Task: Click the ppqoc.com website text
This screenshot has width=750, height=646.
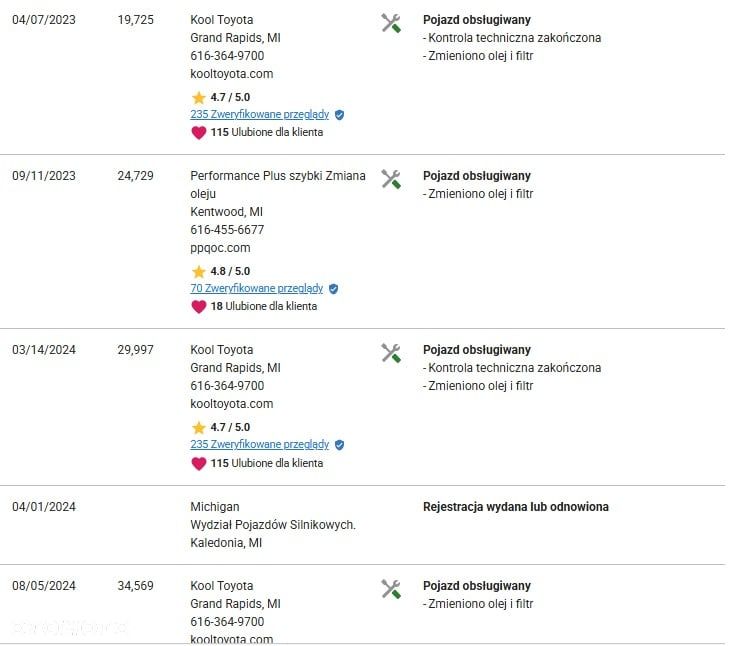Action: (220, 248)
